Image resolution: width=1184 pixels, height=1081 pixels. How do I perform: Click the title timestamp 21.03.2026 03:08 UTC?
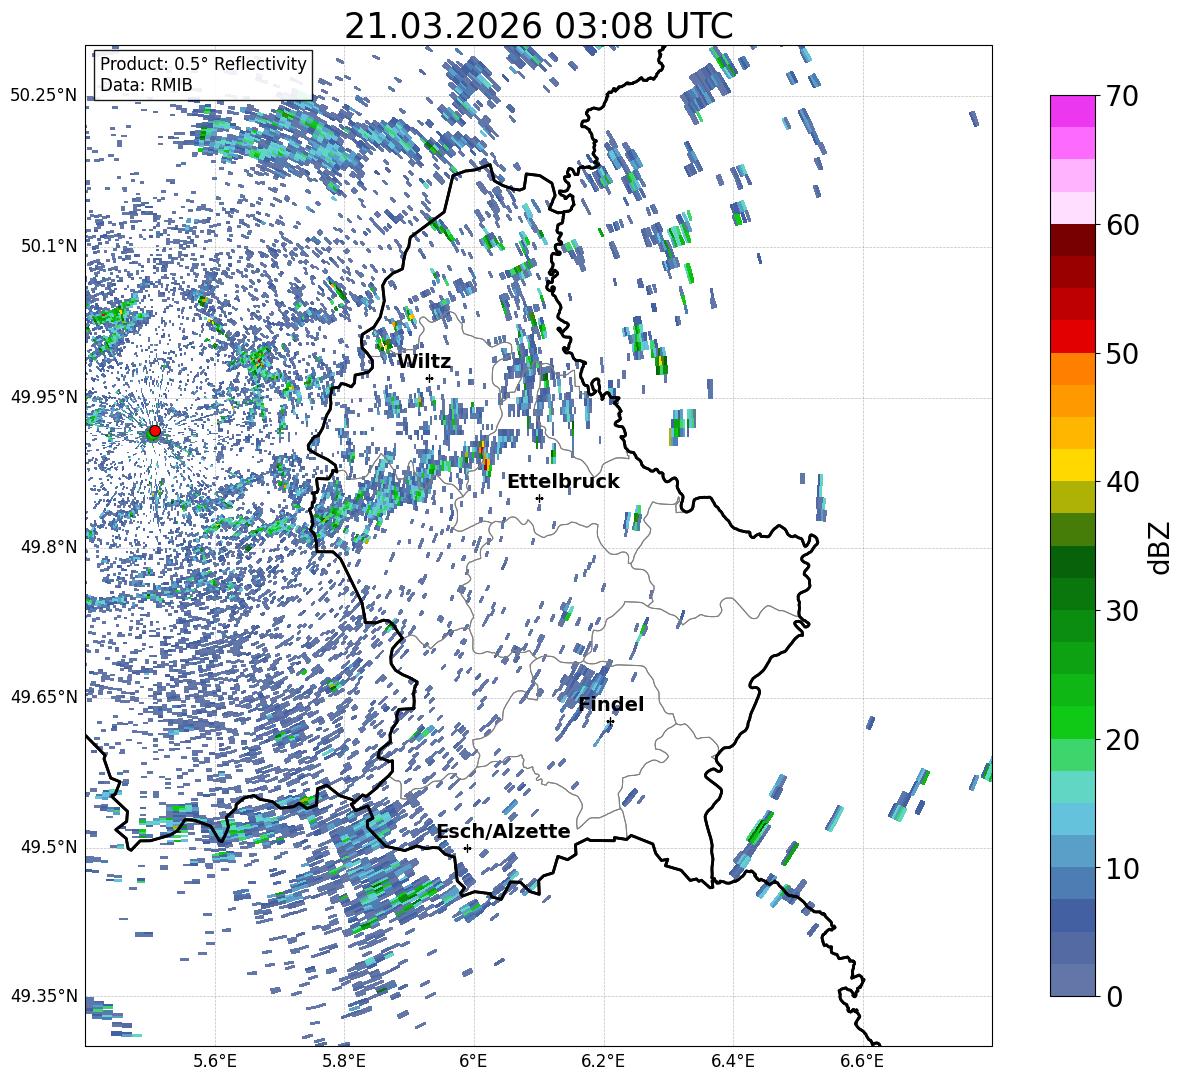(538, 26)
